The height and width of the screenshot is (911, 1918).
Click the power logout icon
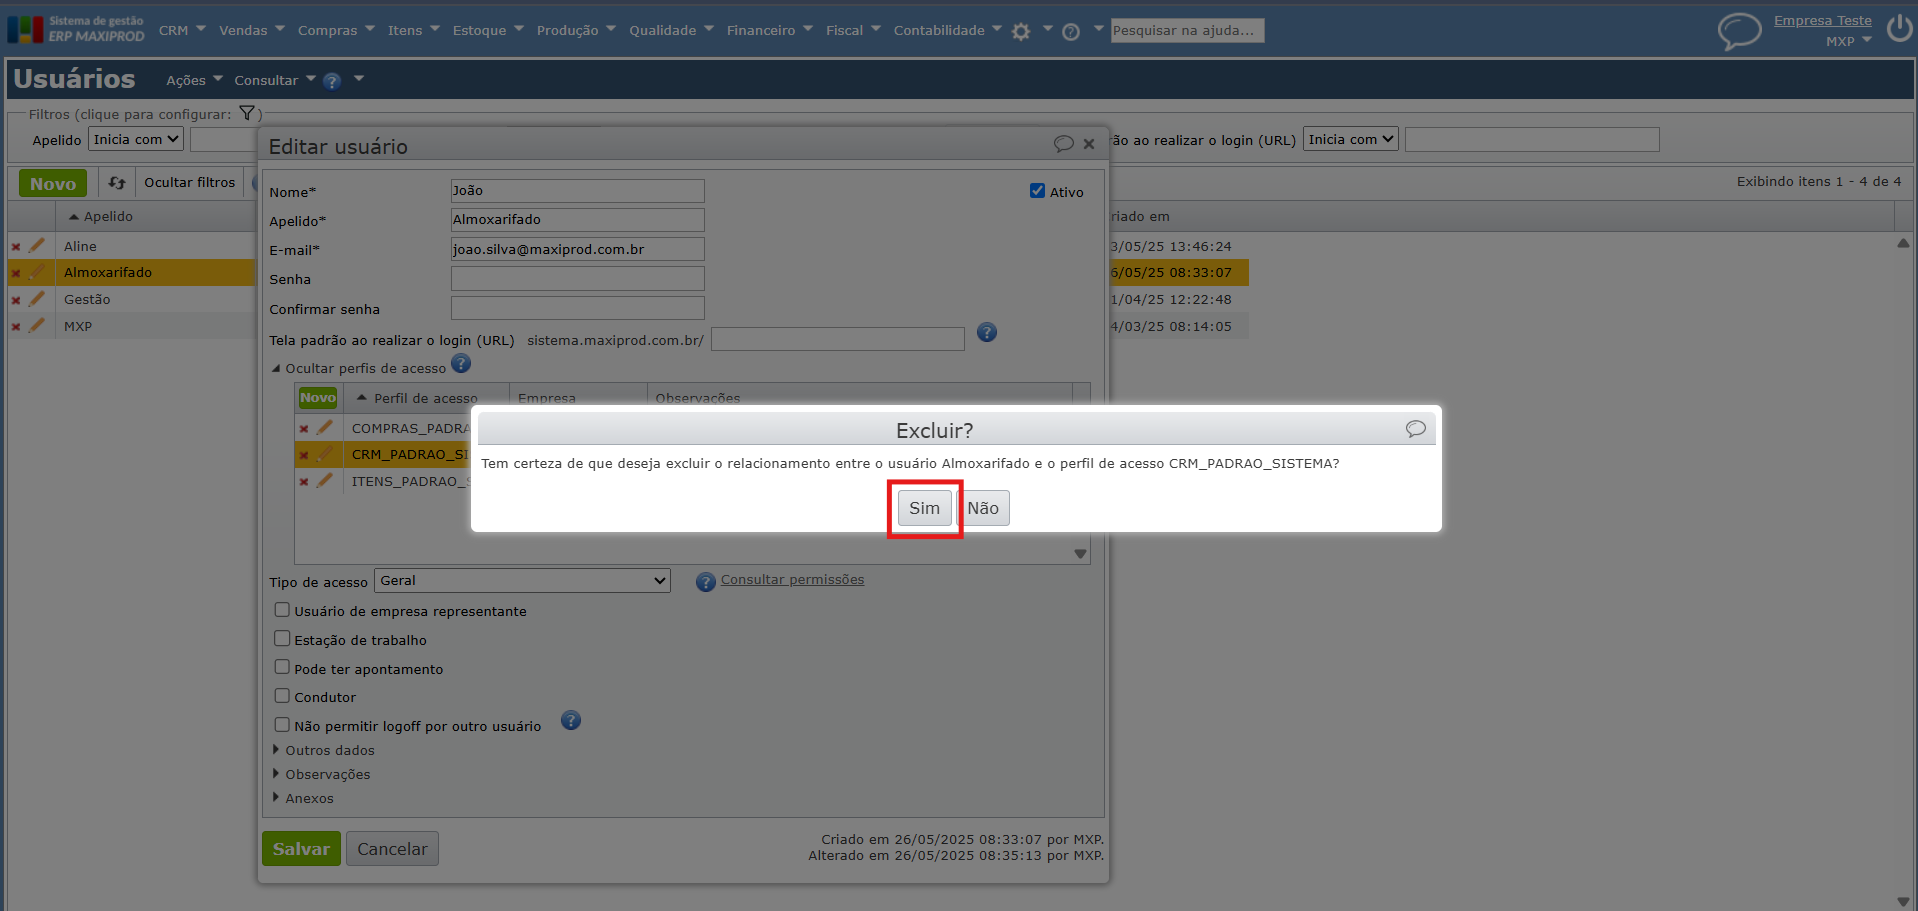pos(1899,28)
